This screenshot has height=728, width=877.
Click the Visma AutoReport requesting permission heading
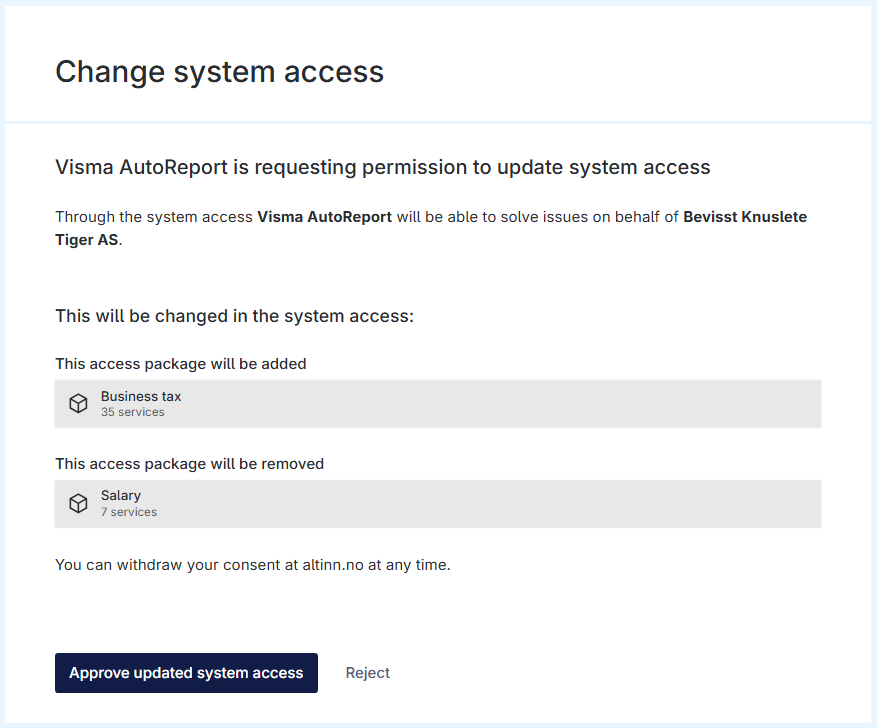(x=383, y=167)
